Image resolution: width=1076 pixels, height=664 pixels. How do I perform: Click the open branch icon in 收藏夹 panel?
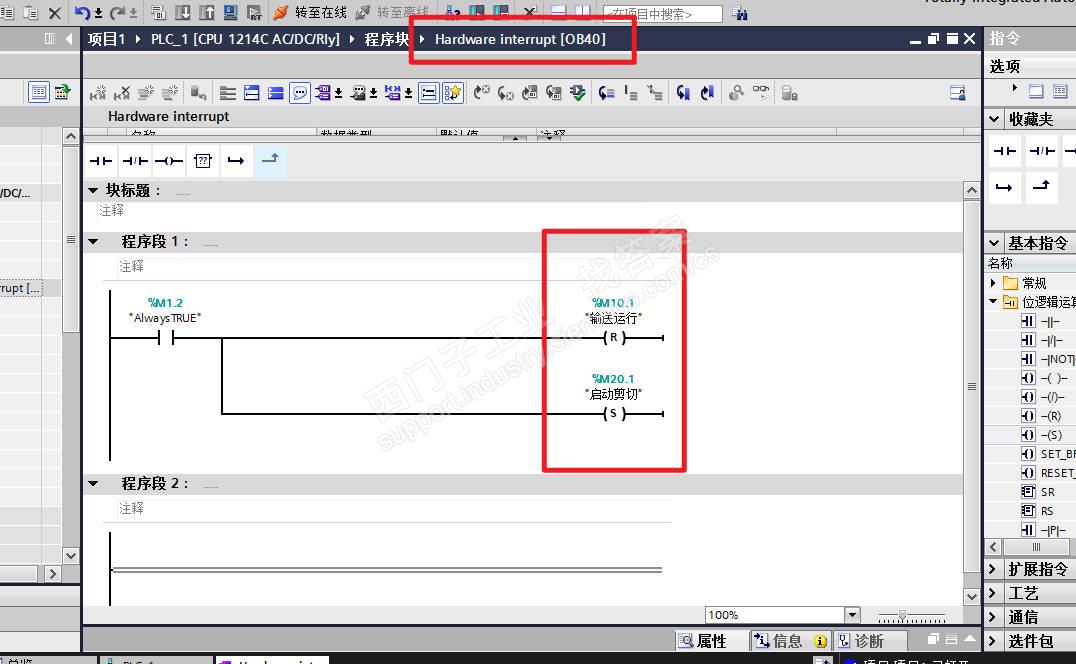[x=1004, y=187]
